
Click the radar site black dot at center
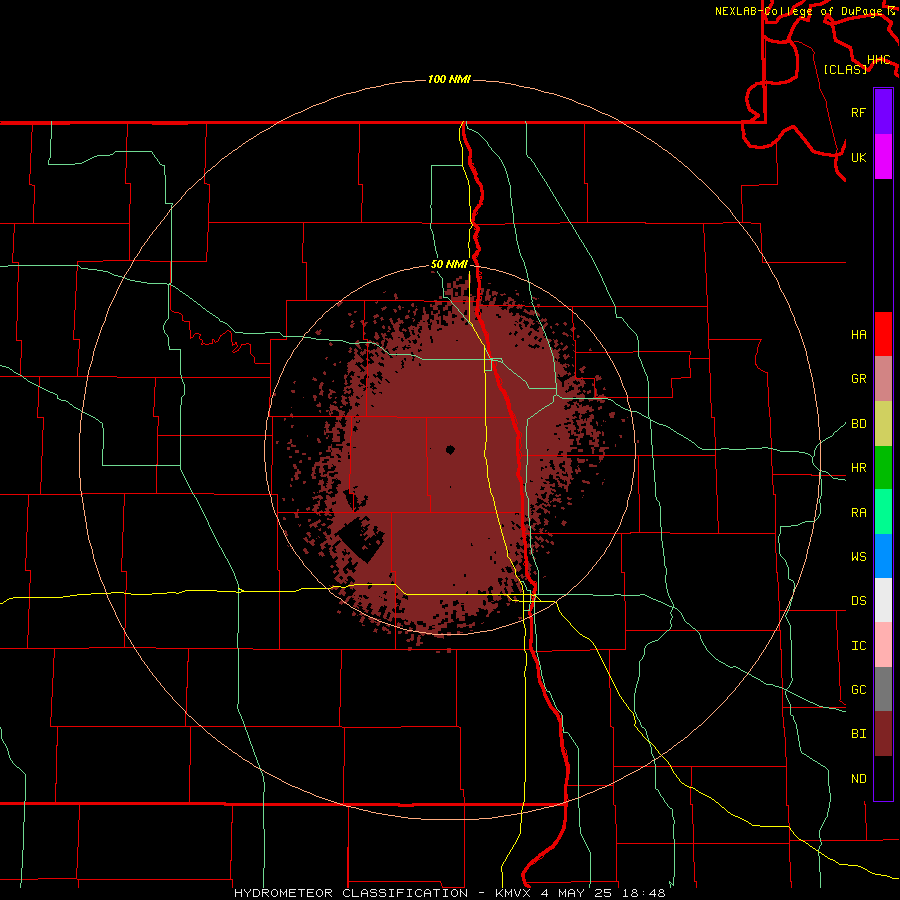point(450,450)
